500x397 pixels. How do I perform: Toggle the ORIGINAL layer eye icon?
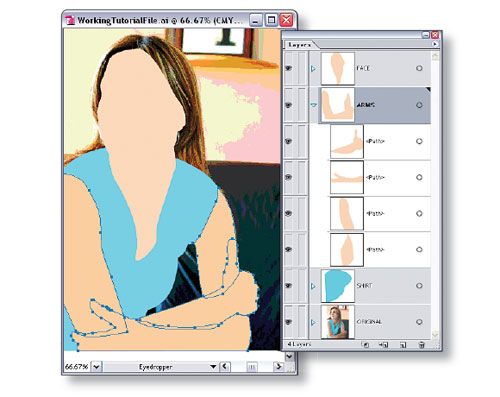(x=289, y=322)
